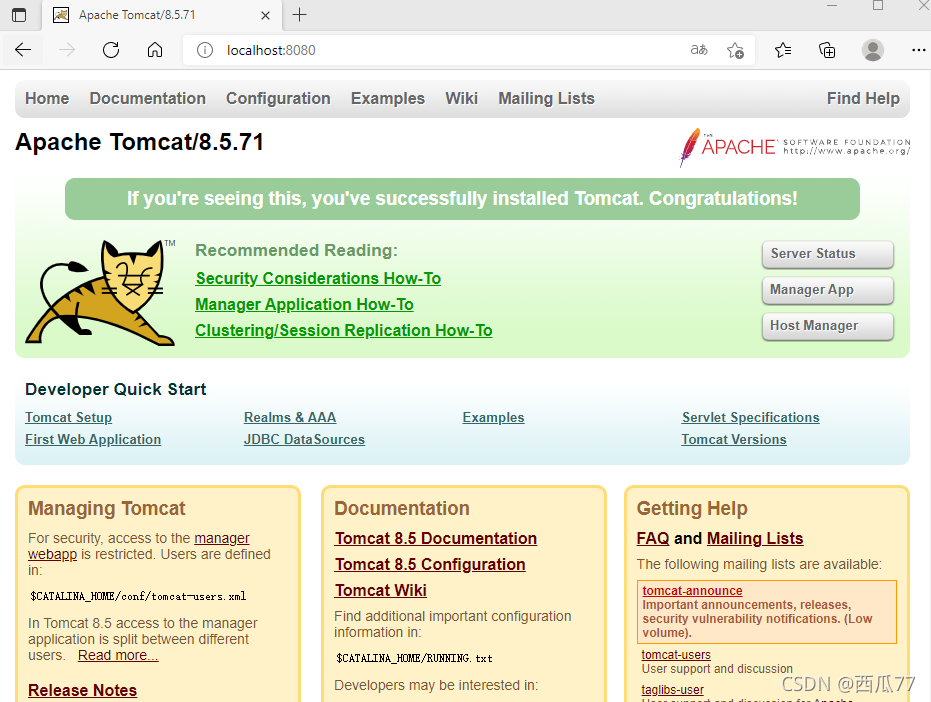Click the Server Status button
The height and width of the screenshot is (702, 931).
[x=828, y=254]
